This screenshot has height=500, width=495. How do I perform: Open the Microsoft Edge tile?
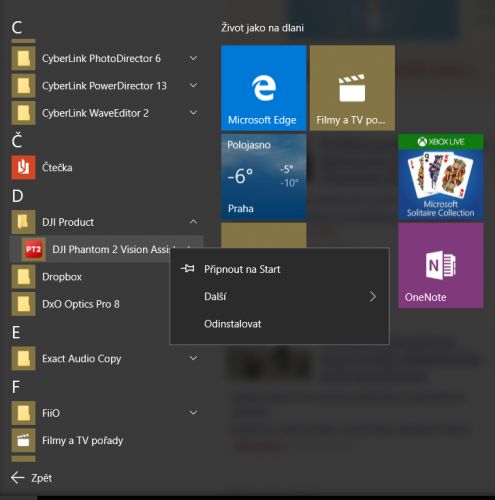tap(264, 88)
